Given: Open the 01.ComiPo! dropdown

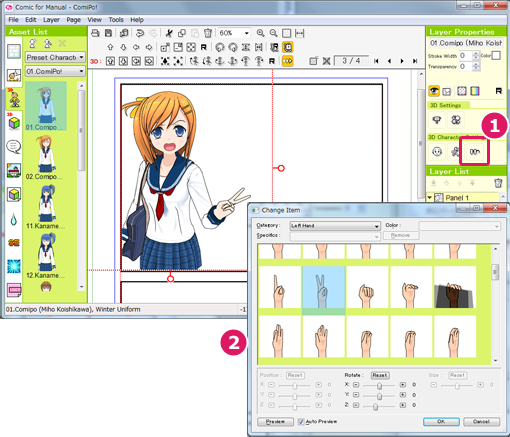Looking at the screenshot, I should [55, 71].
